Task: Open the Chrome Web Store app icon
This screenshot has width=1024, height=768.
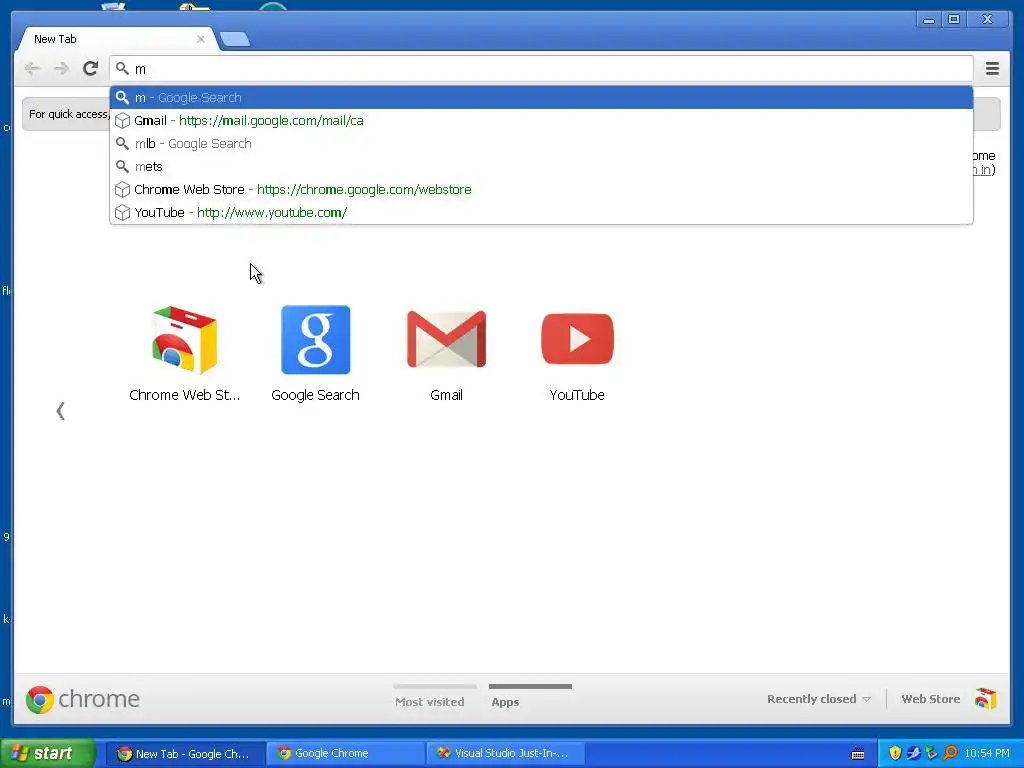Action: pyautogui.click(x=184, y=340)
